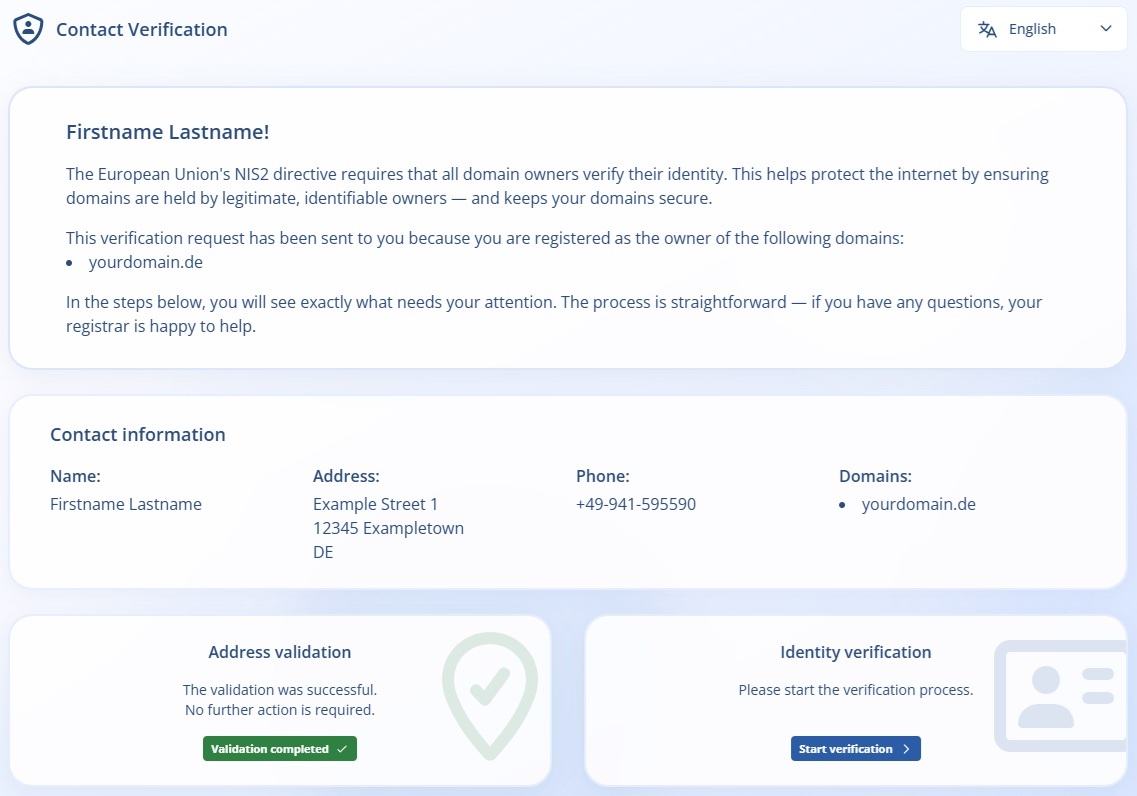The height and width of the screenshot is (796, 1137).
Task: Click the Contact information heading
Action: pyautogui.click(x=138, y=434)
